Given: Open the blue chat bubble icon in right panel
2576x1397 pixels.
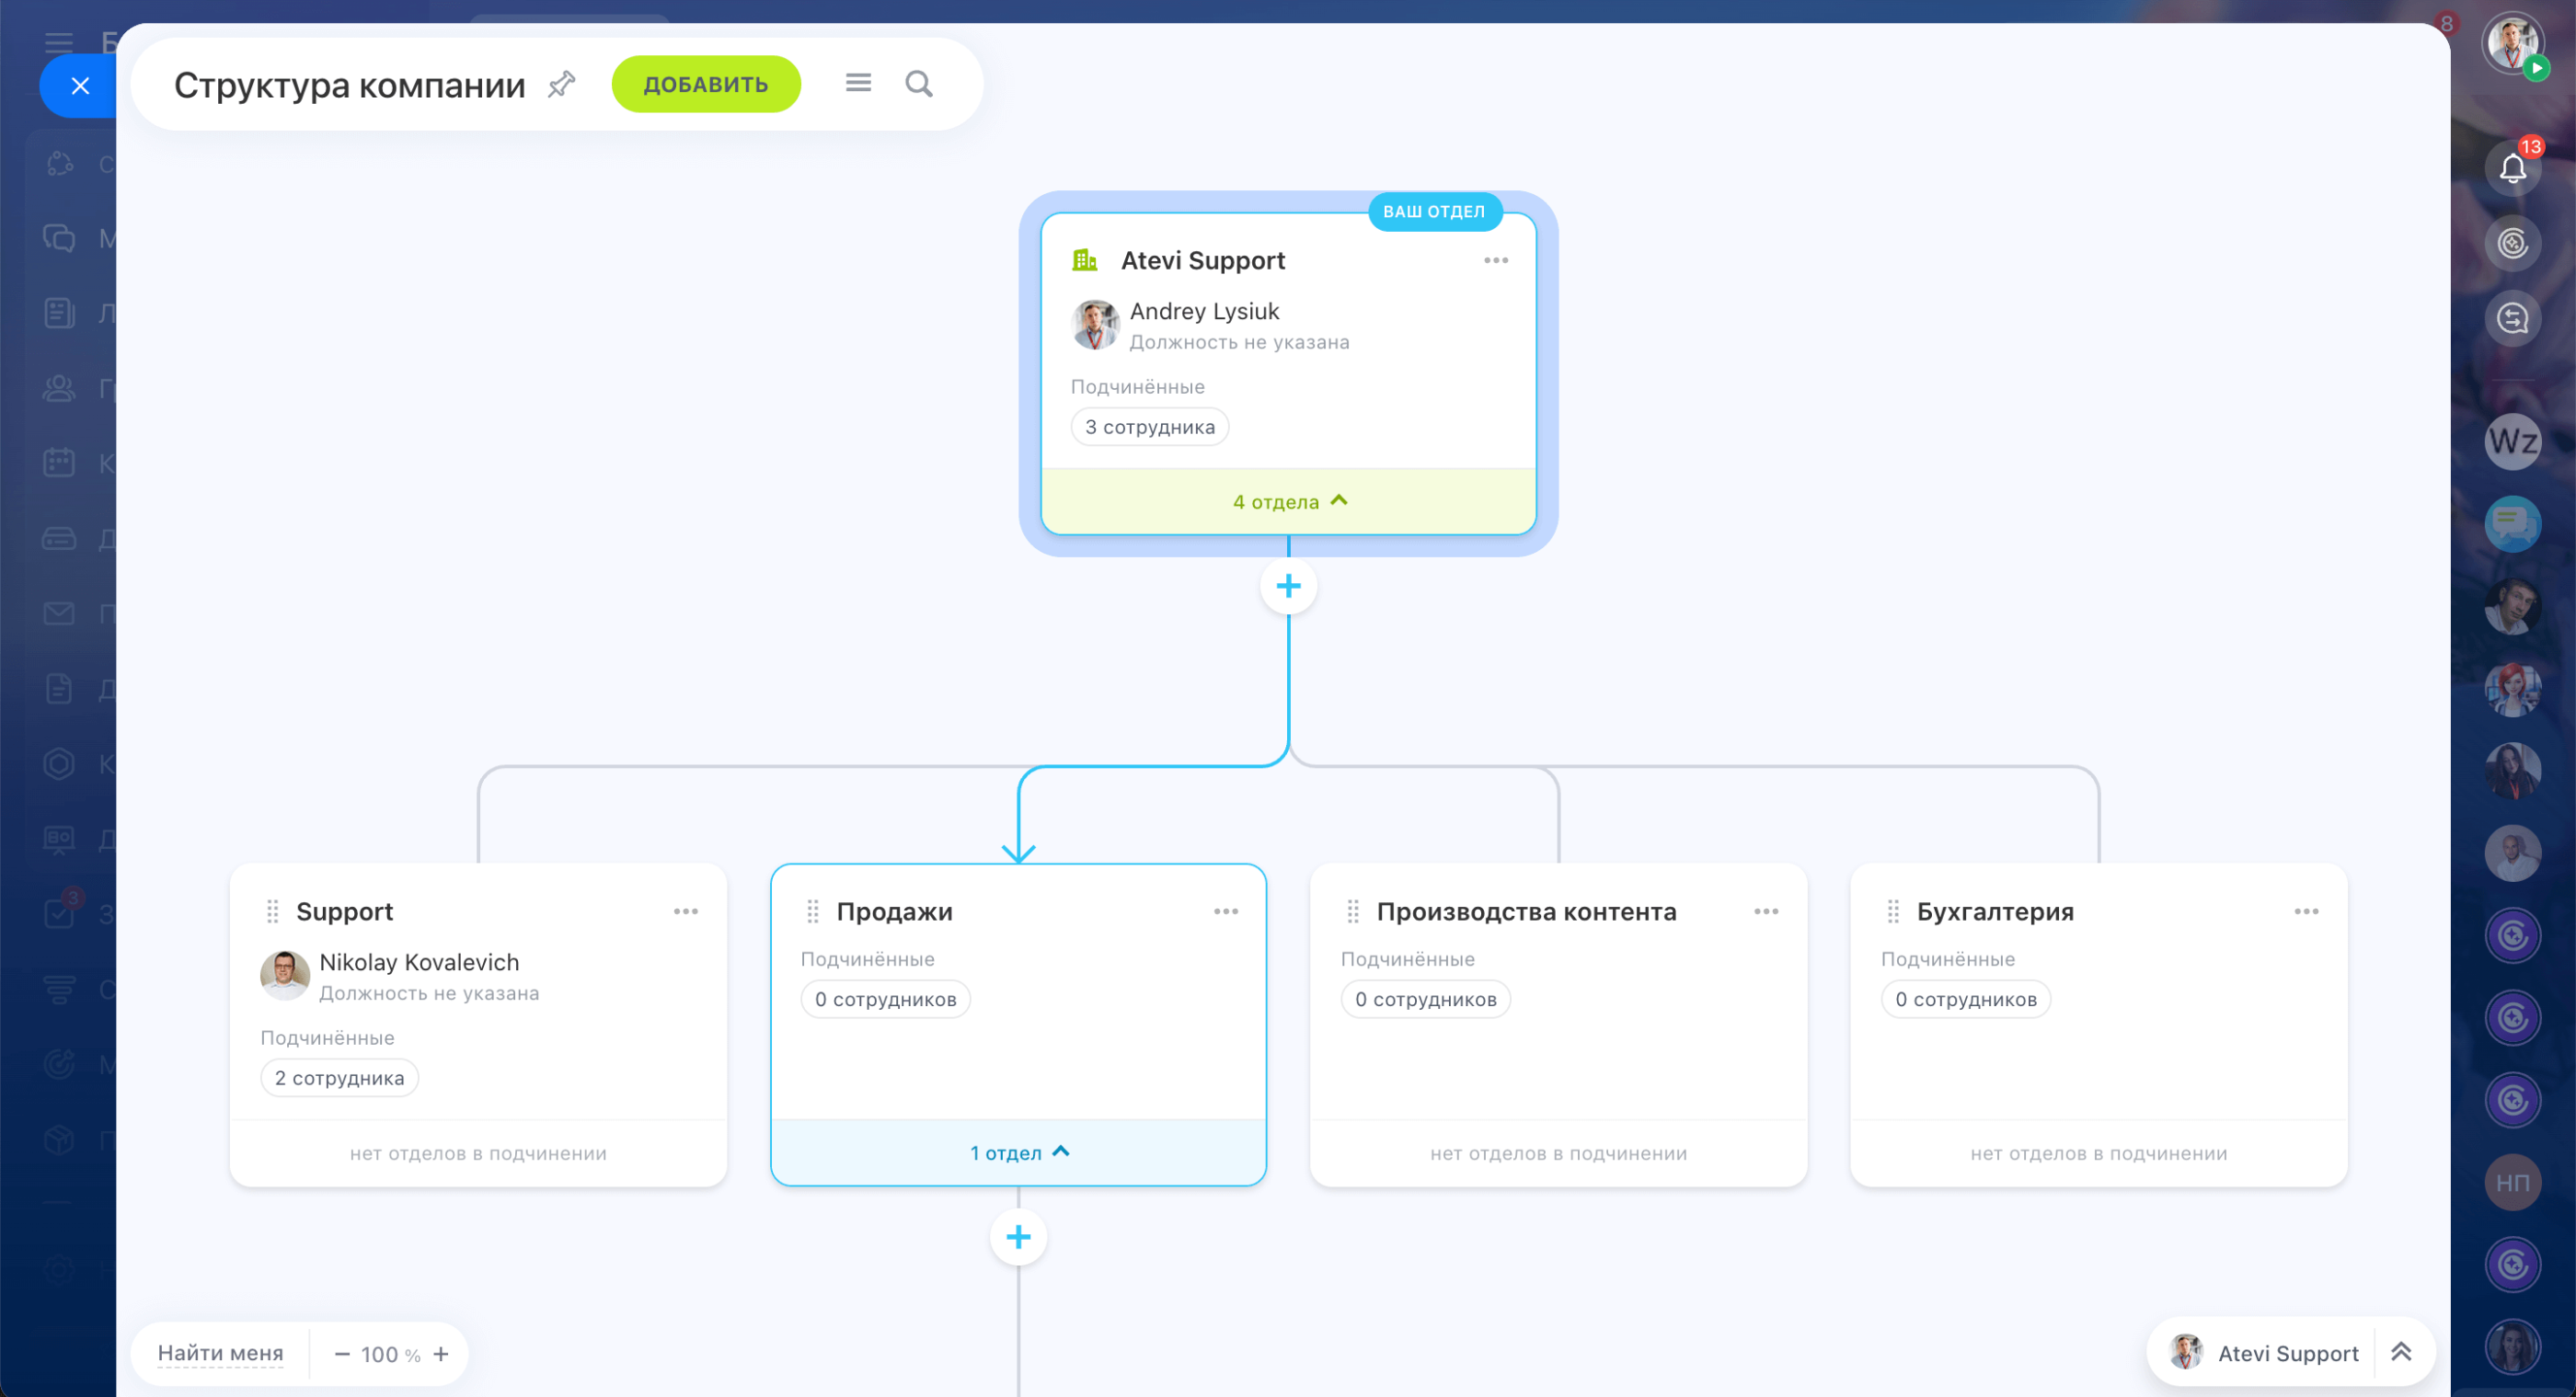Looking at the screenshot, I should click(x=2513, y=524).
